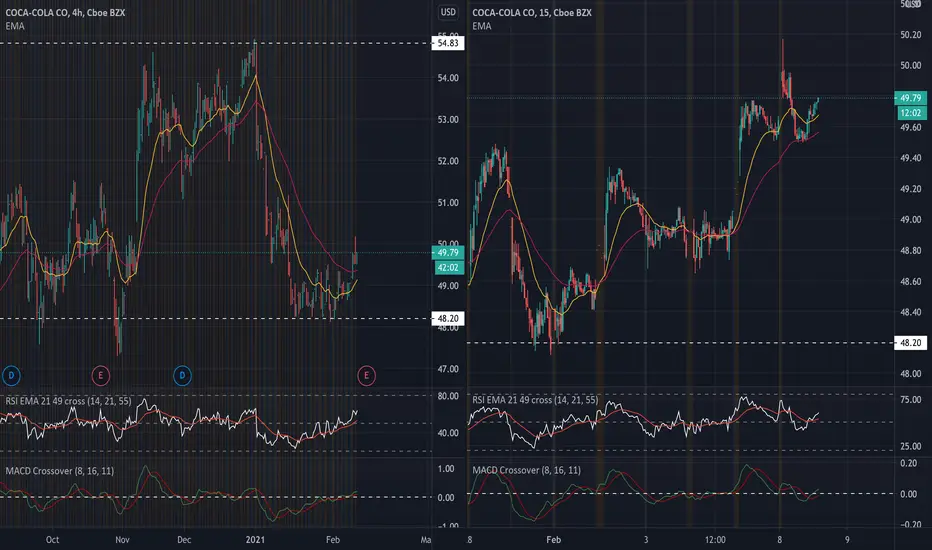Image resolution: width=932 pixels, height=550 pixels.
Task: Click 1.00 on the 4h MACD scale
Action: pyautogui.click(x=446, y=469)
